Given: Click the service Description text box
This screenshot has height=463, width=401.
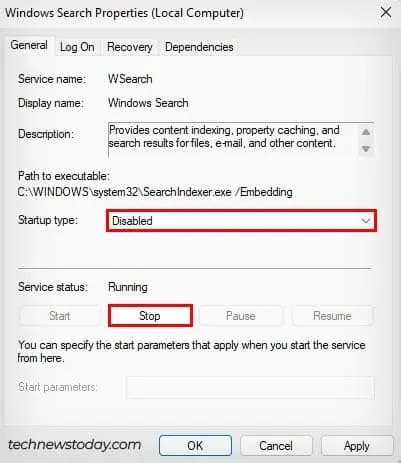Looking at the screenshot, I should 241,139.
